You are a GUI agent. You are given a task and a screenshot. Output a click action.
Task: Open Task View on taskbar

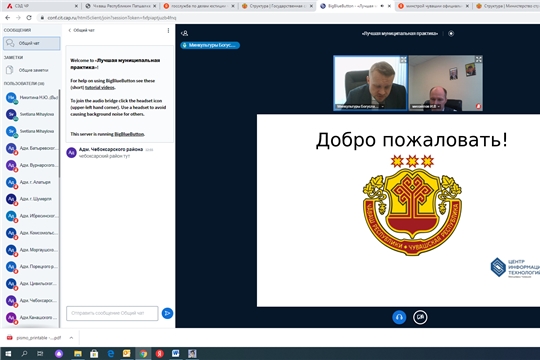(x=40, y=353)
